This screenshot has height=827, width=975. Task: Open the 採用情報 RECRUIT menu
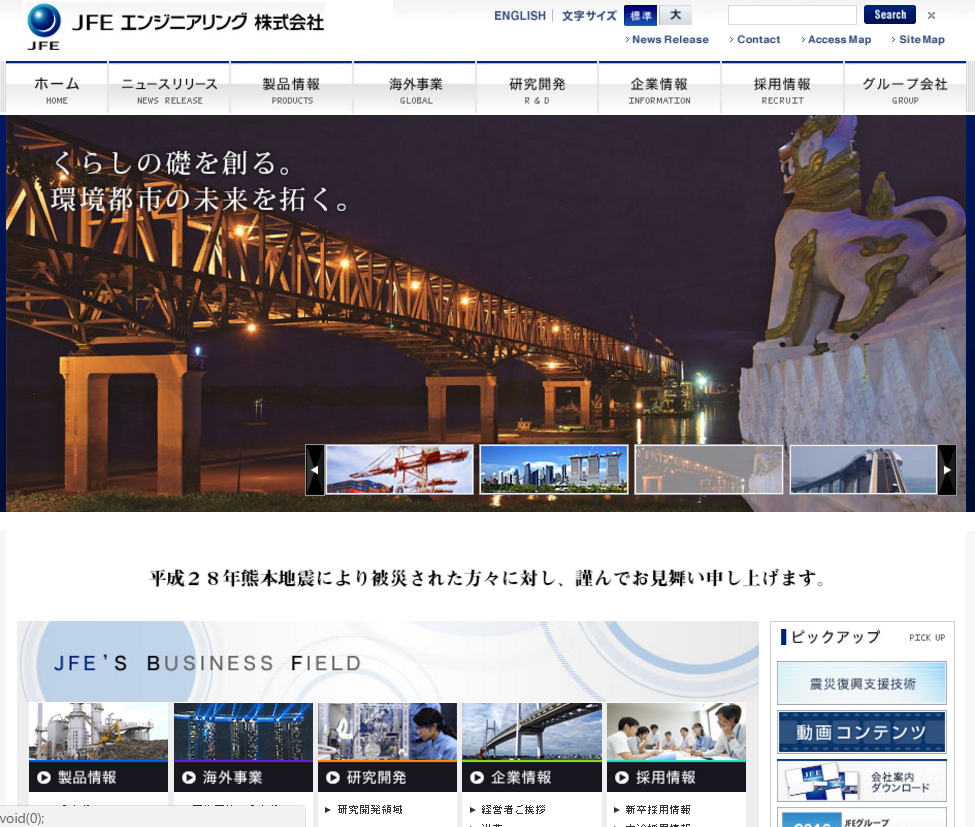pyautogui.click(x=782, y=89)
